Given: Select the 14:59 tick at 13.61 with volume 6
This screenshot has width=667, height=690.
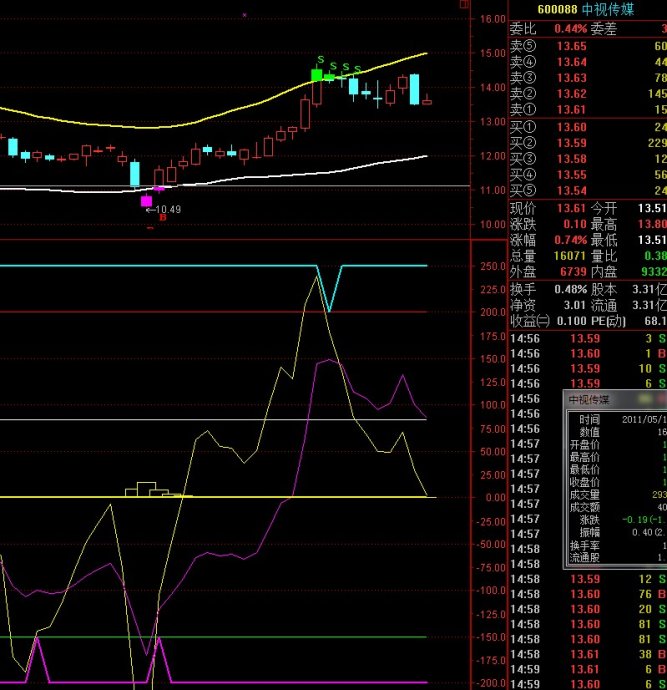Looking at the screenshot, I should [588, 669].
